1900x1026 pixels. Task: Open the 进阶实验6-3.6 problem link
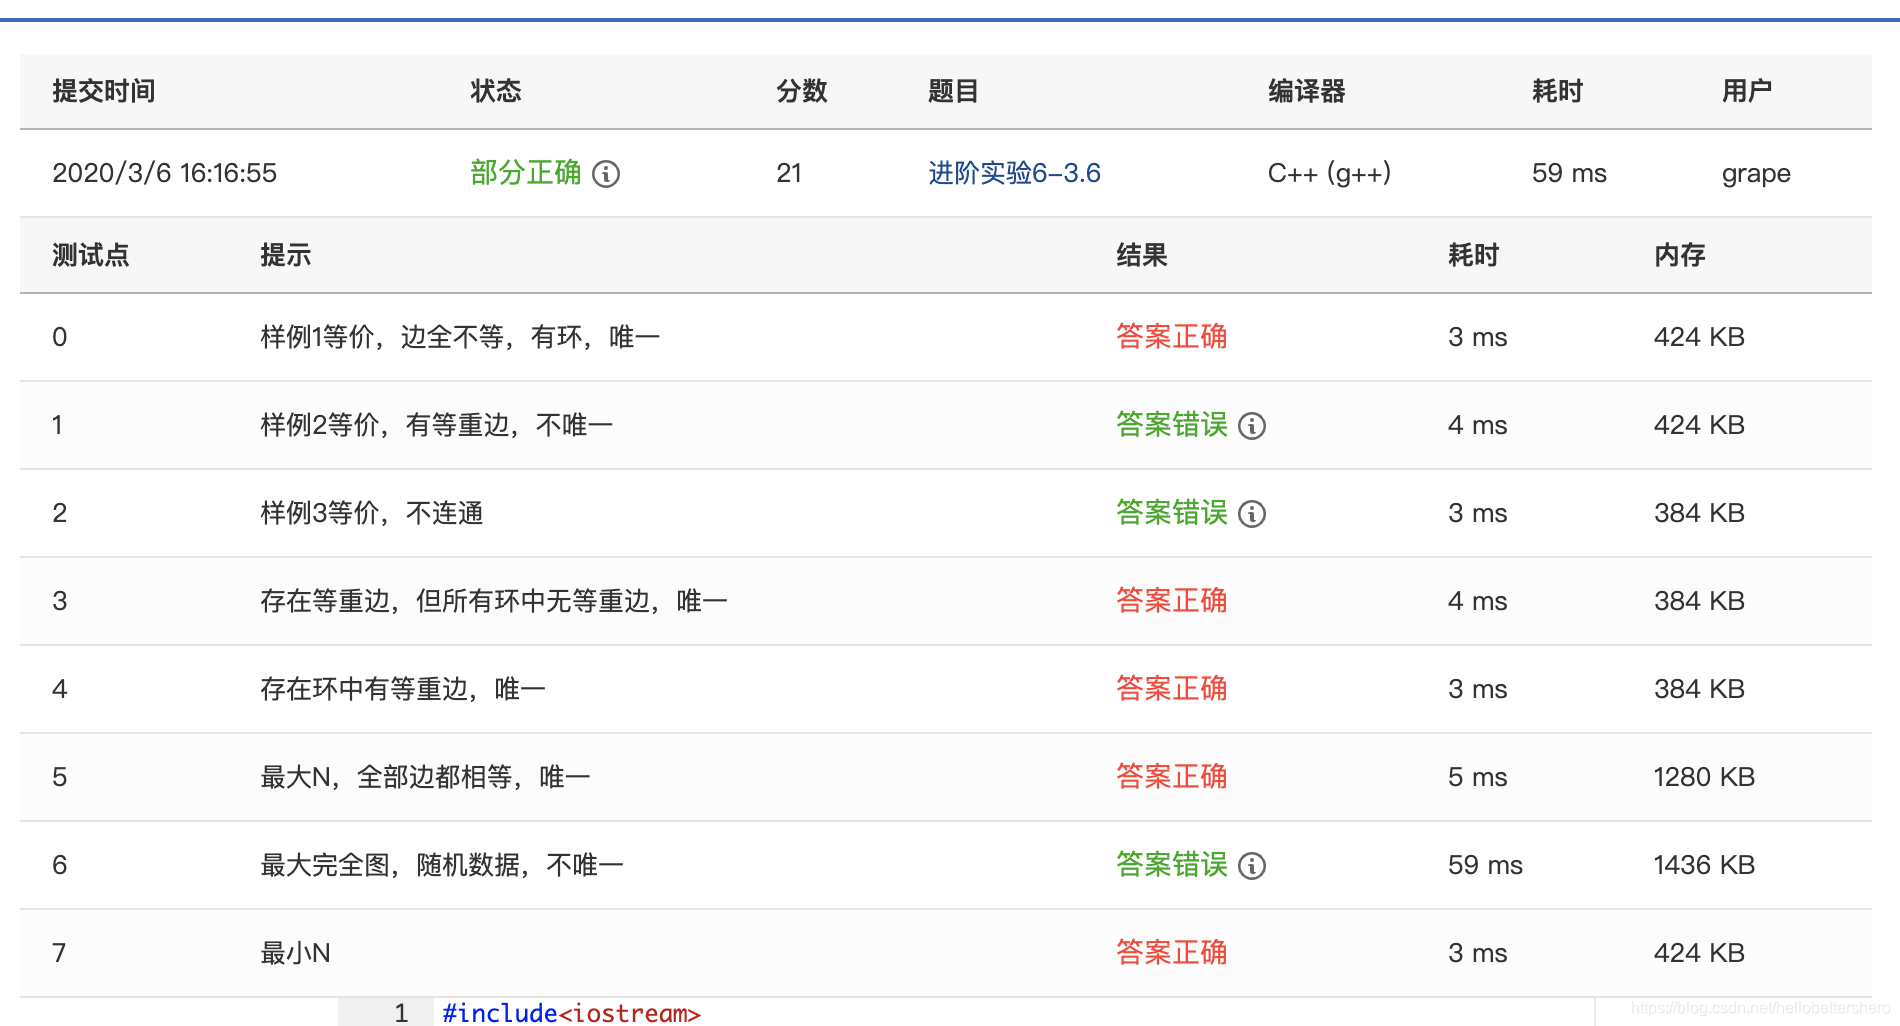tap(1014, 173)
